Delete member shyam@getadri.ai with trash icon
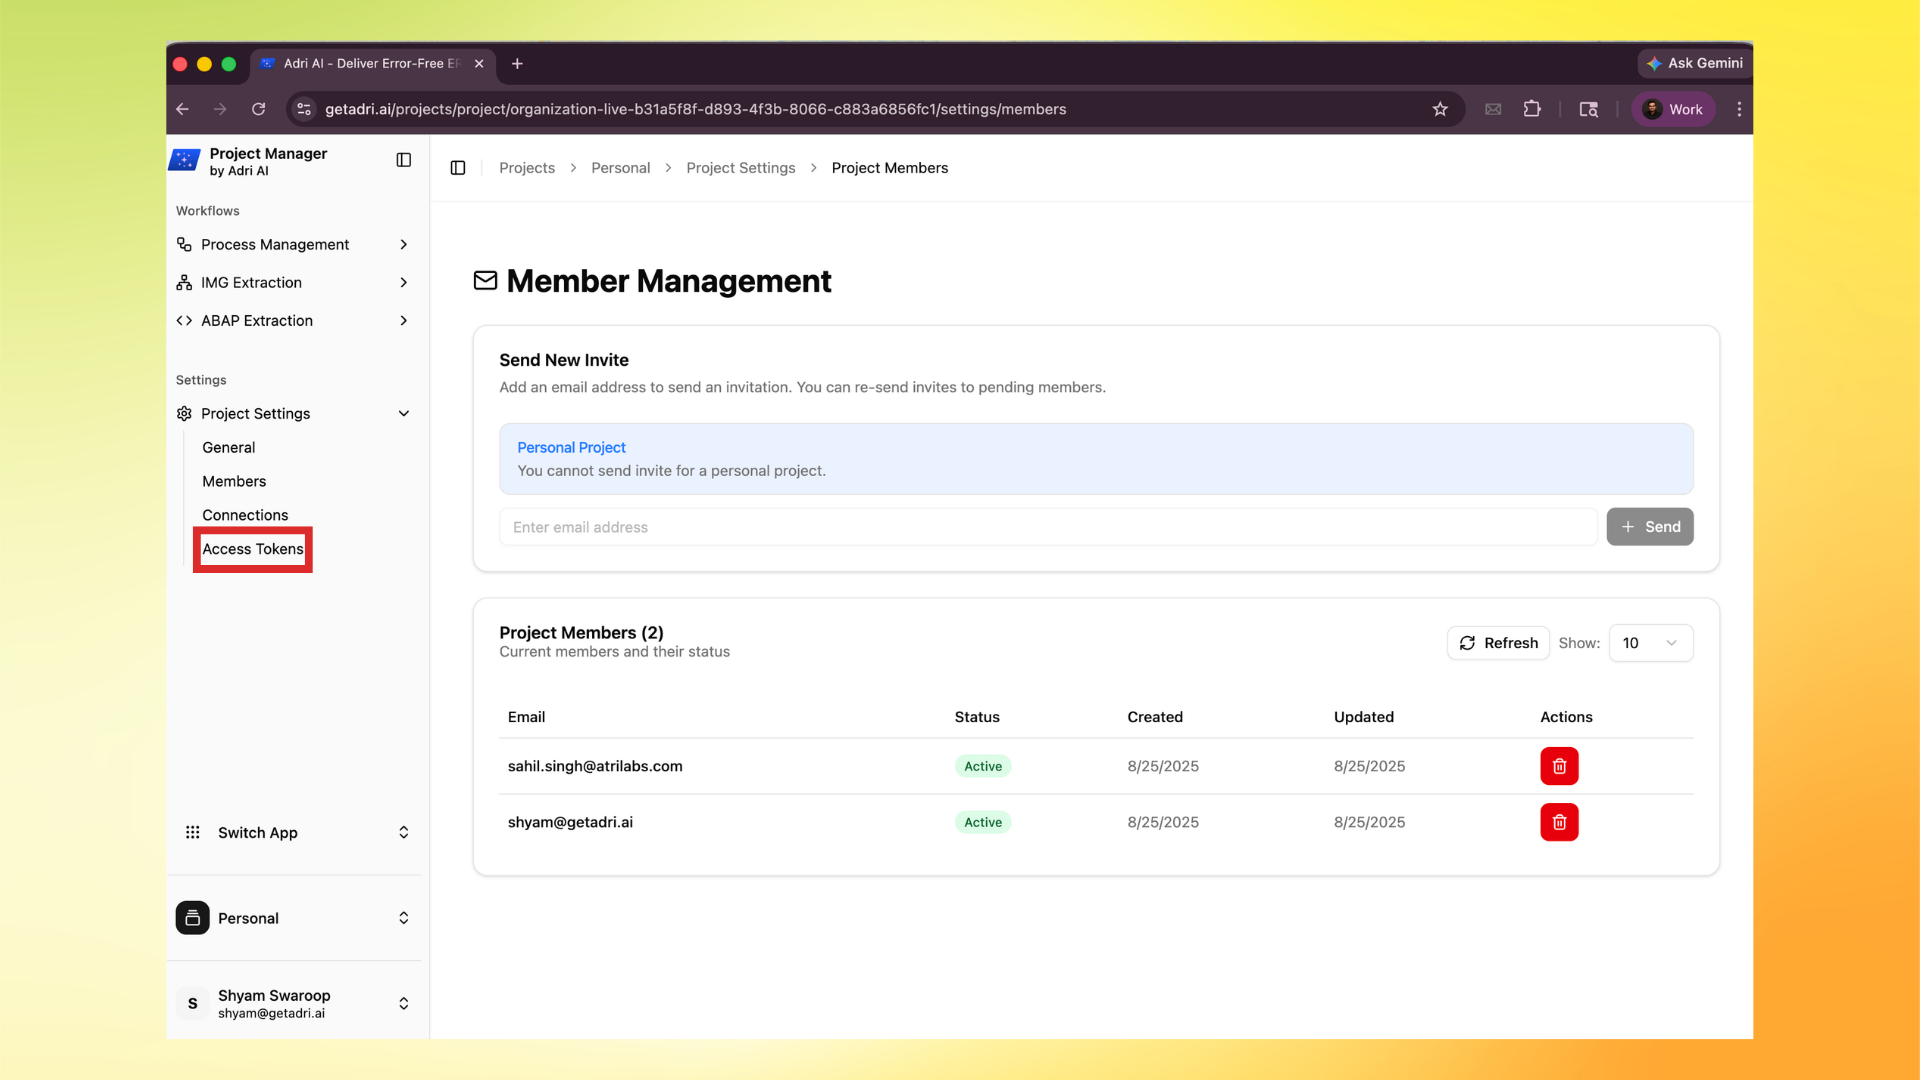Viewport: 1920px width, 1080px height. [x=1558, y=822]
